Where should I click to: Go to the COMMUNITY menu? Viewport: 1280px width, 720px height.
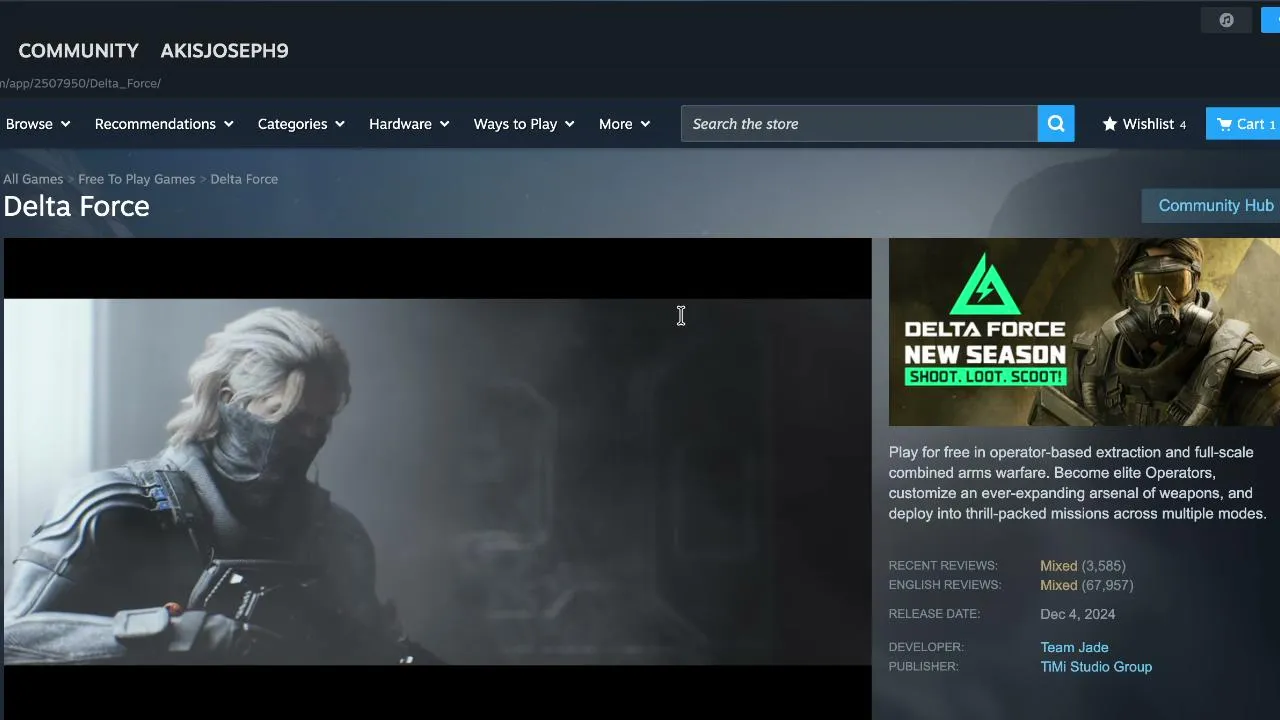pyautogui.click(x=79, y=51)
